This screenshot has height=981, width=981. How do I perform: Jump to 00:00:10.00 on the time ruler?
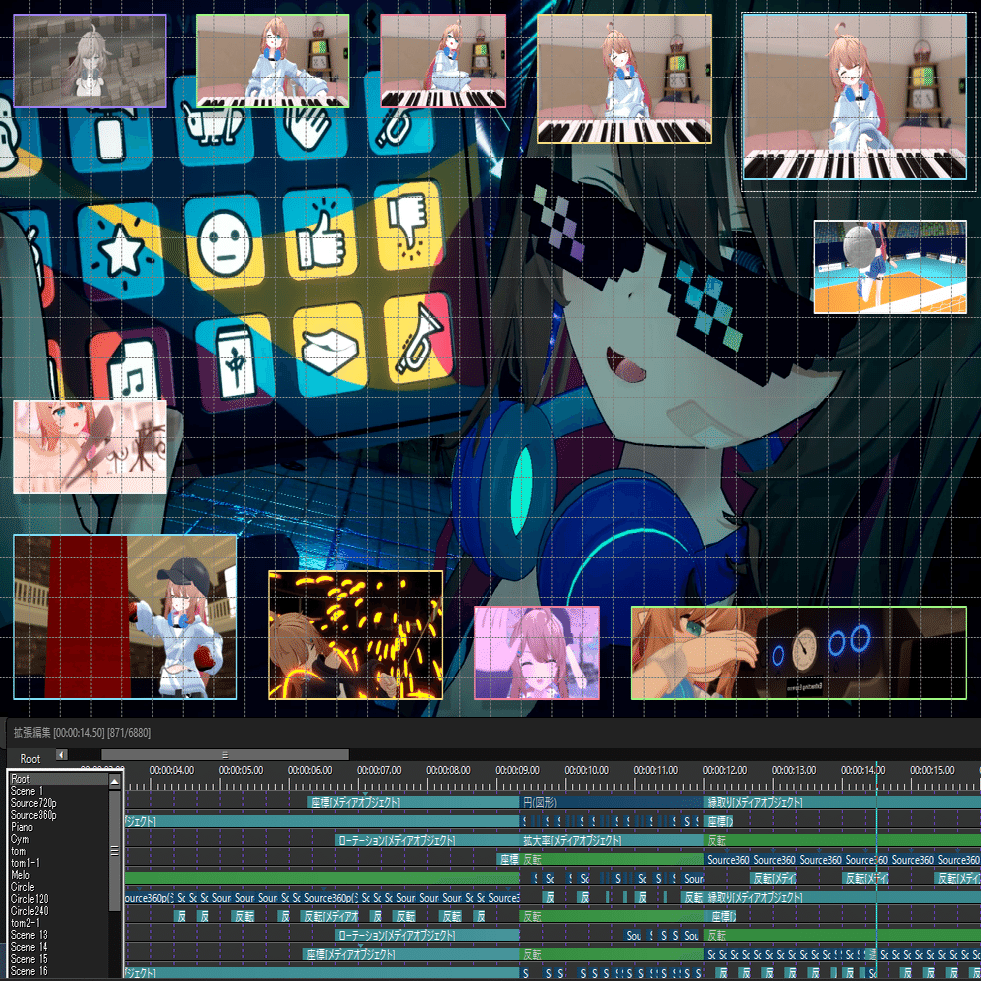click(586, 770)
